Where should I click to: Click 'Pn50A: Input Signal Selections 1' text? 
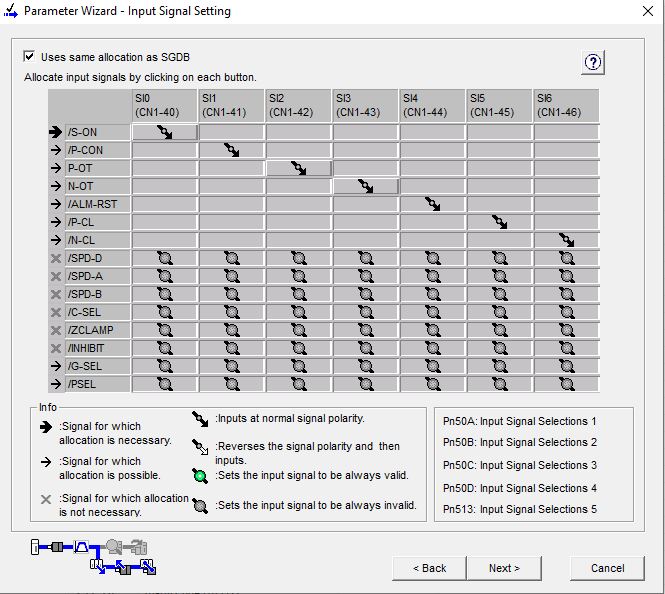(x=520, y=421)
